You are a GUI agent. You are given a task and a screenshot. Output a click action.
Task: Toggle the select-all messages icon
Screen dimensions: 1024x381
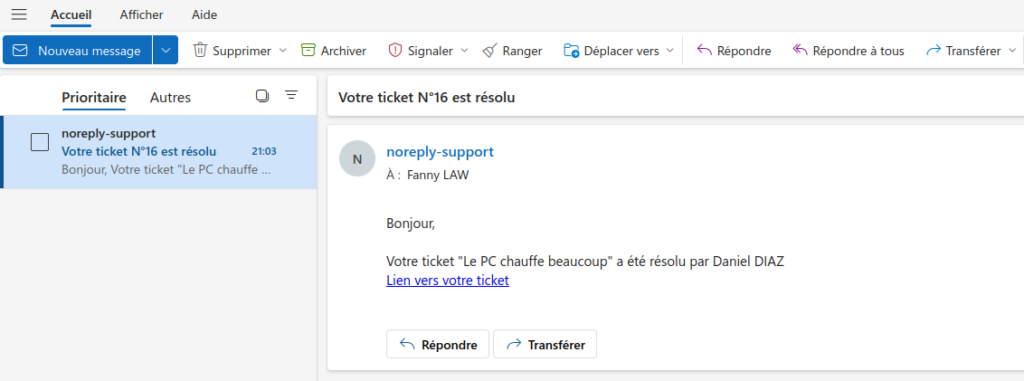(263, 96)
